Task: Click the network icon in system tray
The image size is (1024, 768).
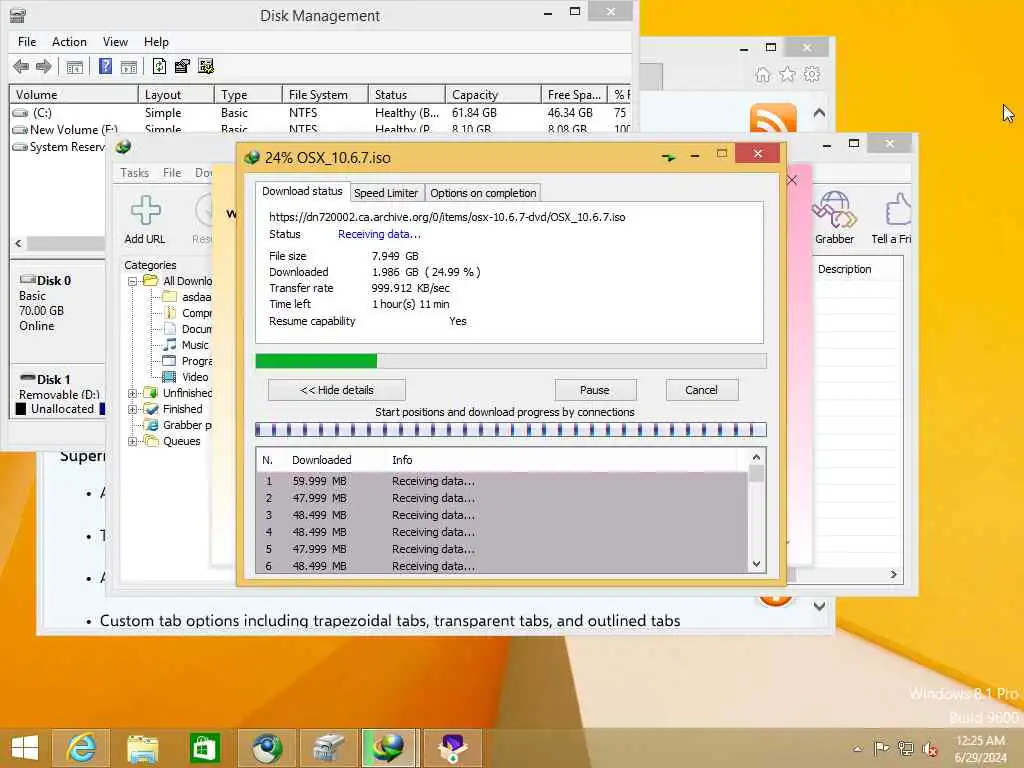Action: (905, 748)
